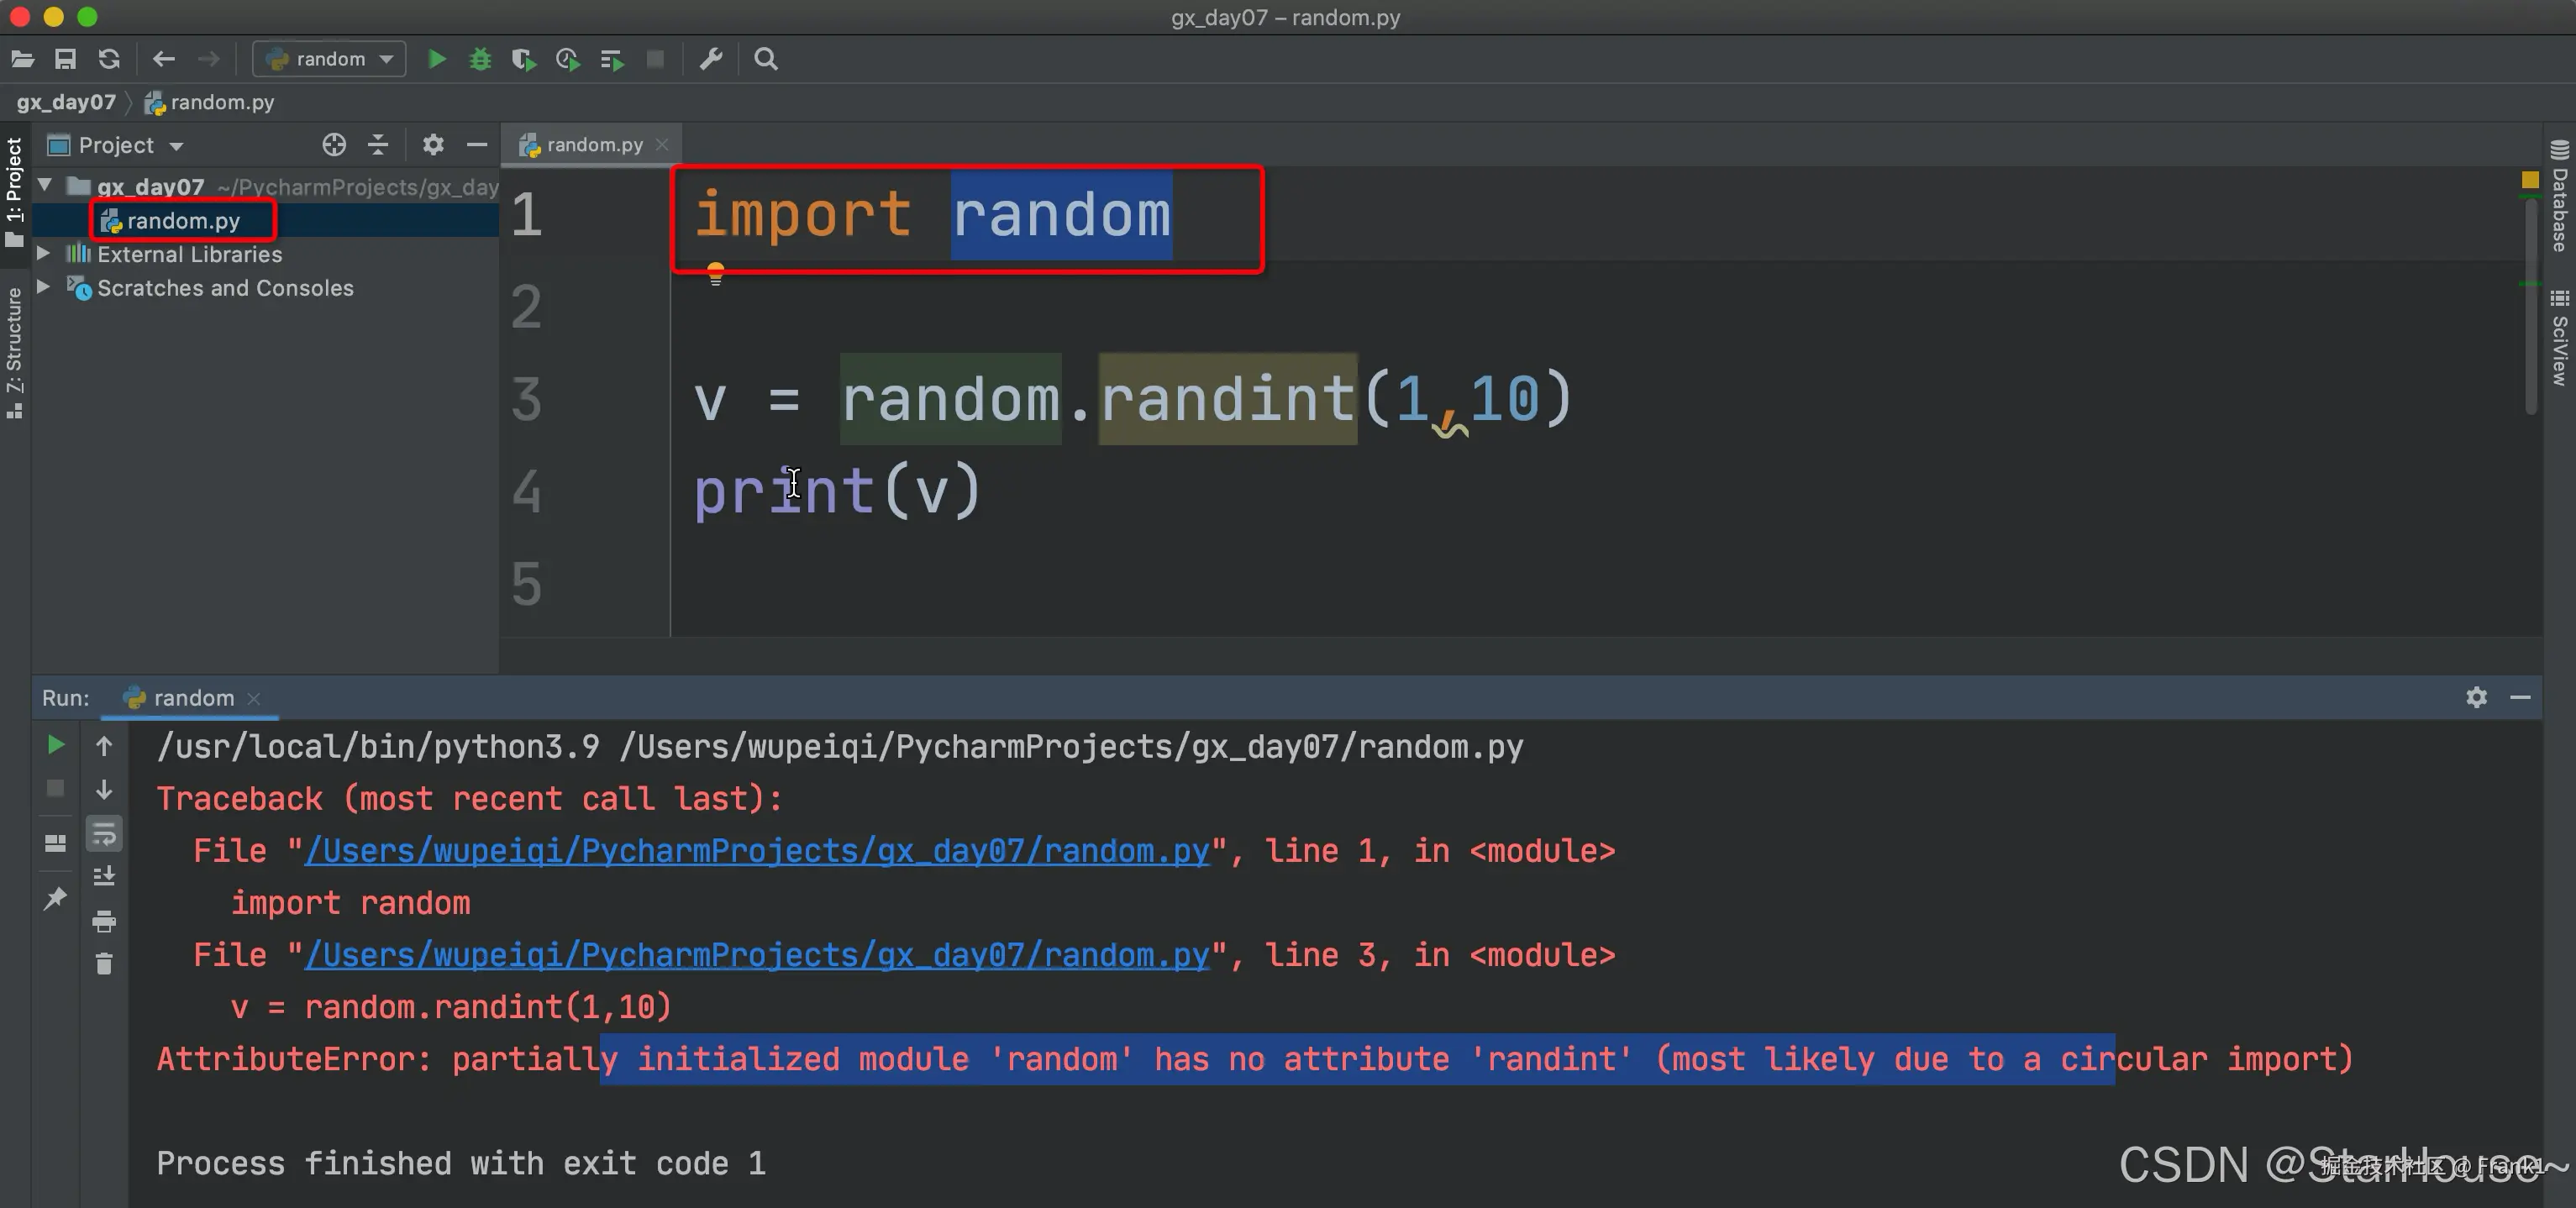Run the random configuration with green play

point(437,59)
